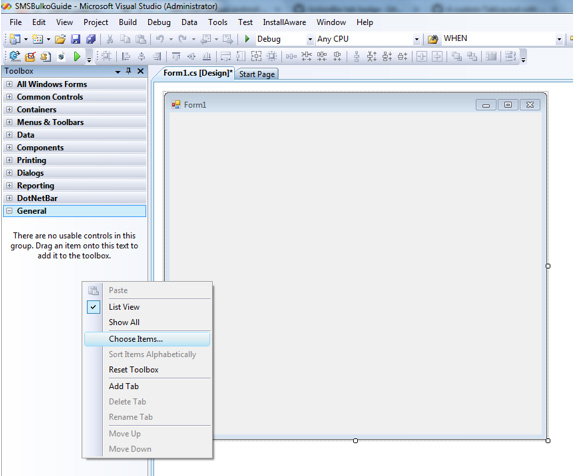This screenshot has height=476, width=574.
Task: Expand the Components toolbox group
Action: [x=10, y=148]
